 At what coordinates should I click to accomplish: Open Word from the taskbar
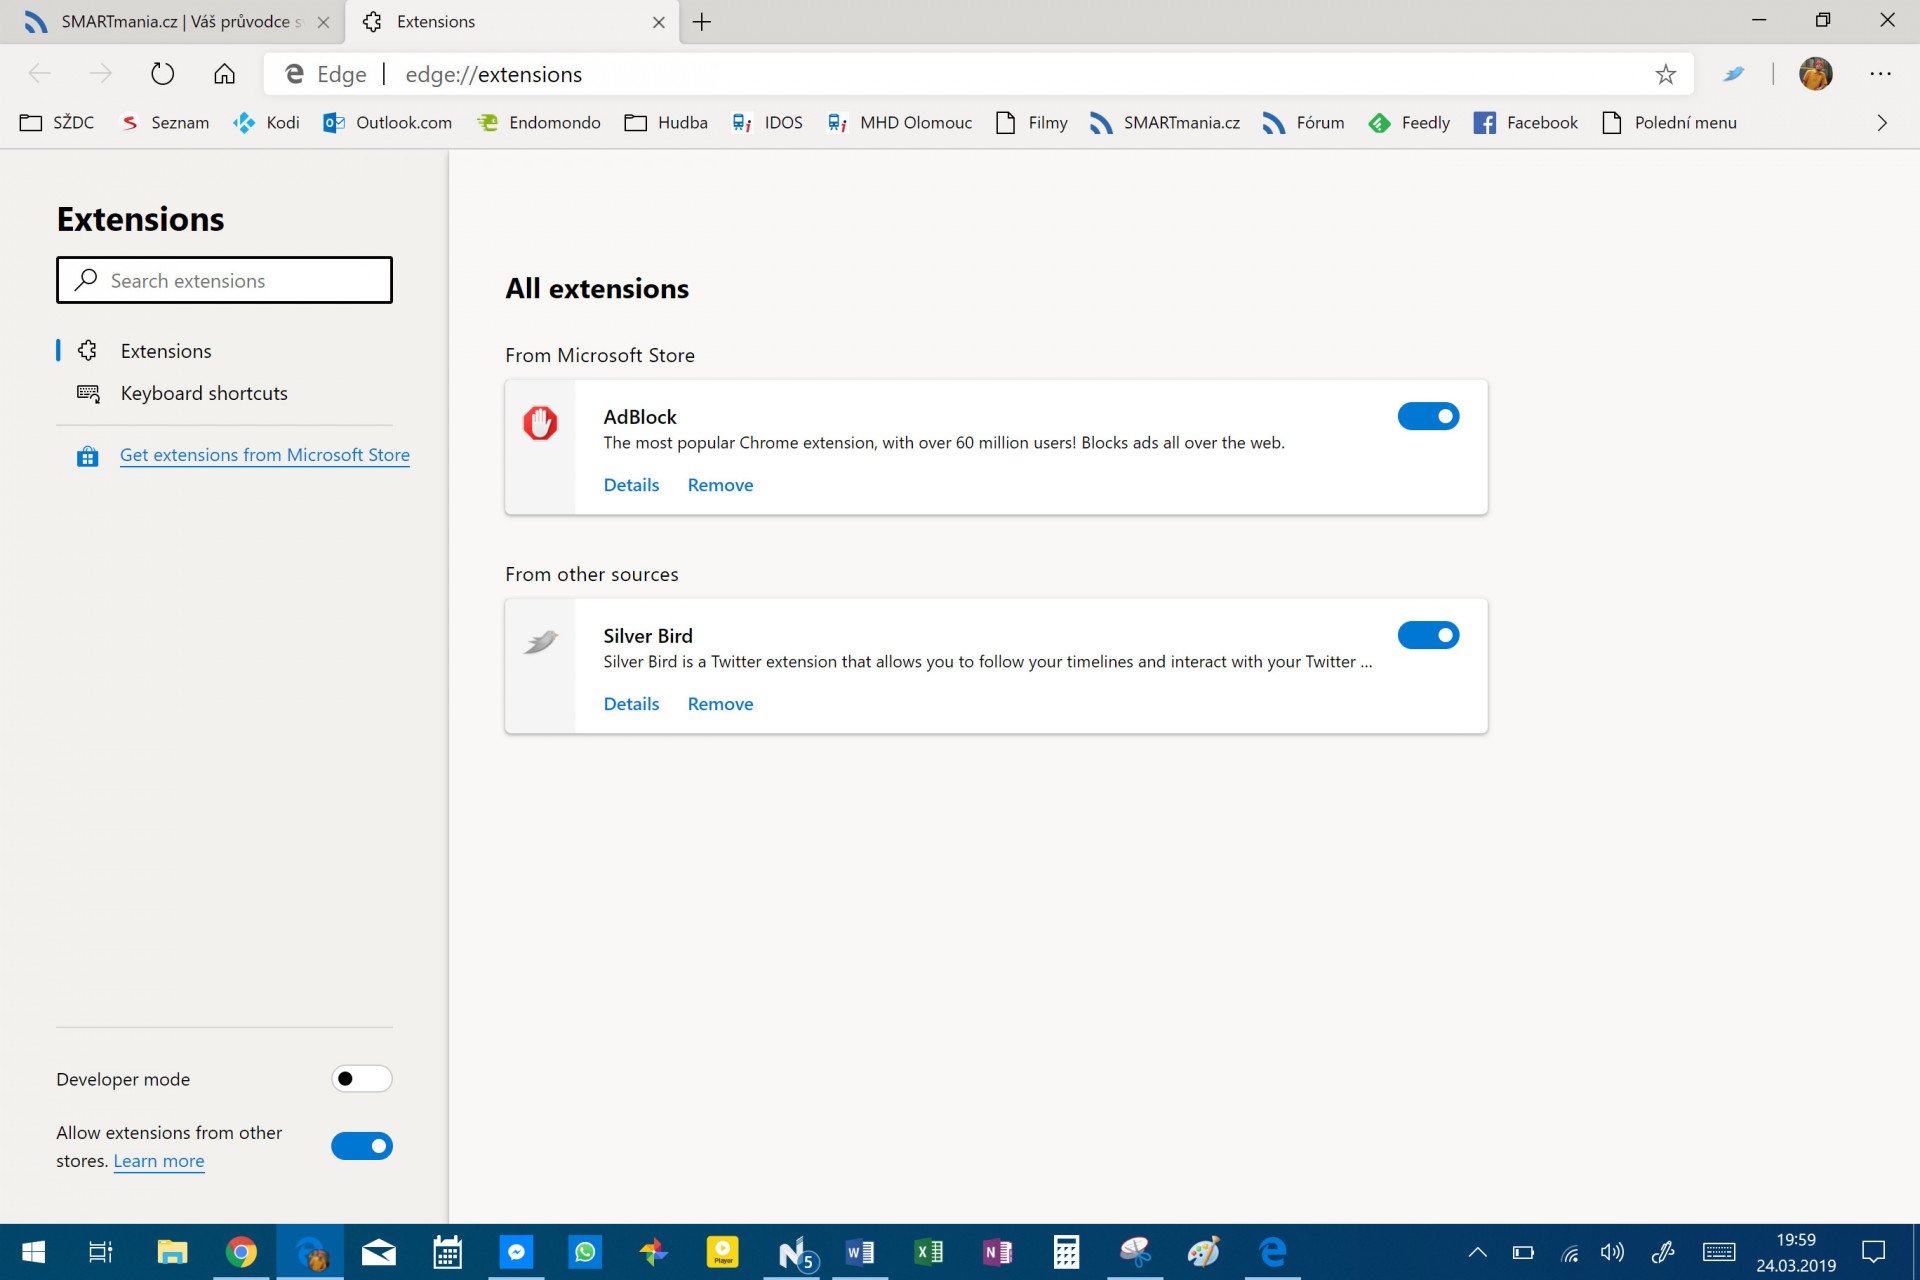(860, 1252)
